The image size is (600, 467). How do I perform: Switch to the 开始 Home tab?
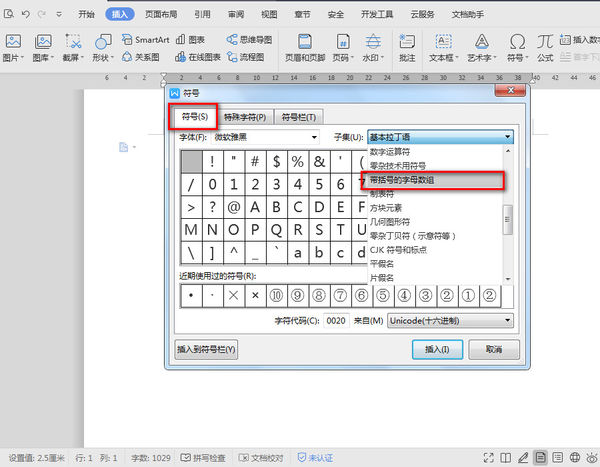click(86, 15)
